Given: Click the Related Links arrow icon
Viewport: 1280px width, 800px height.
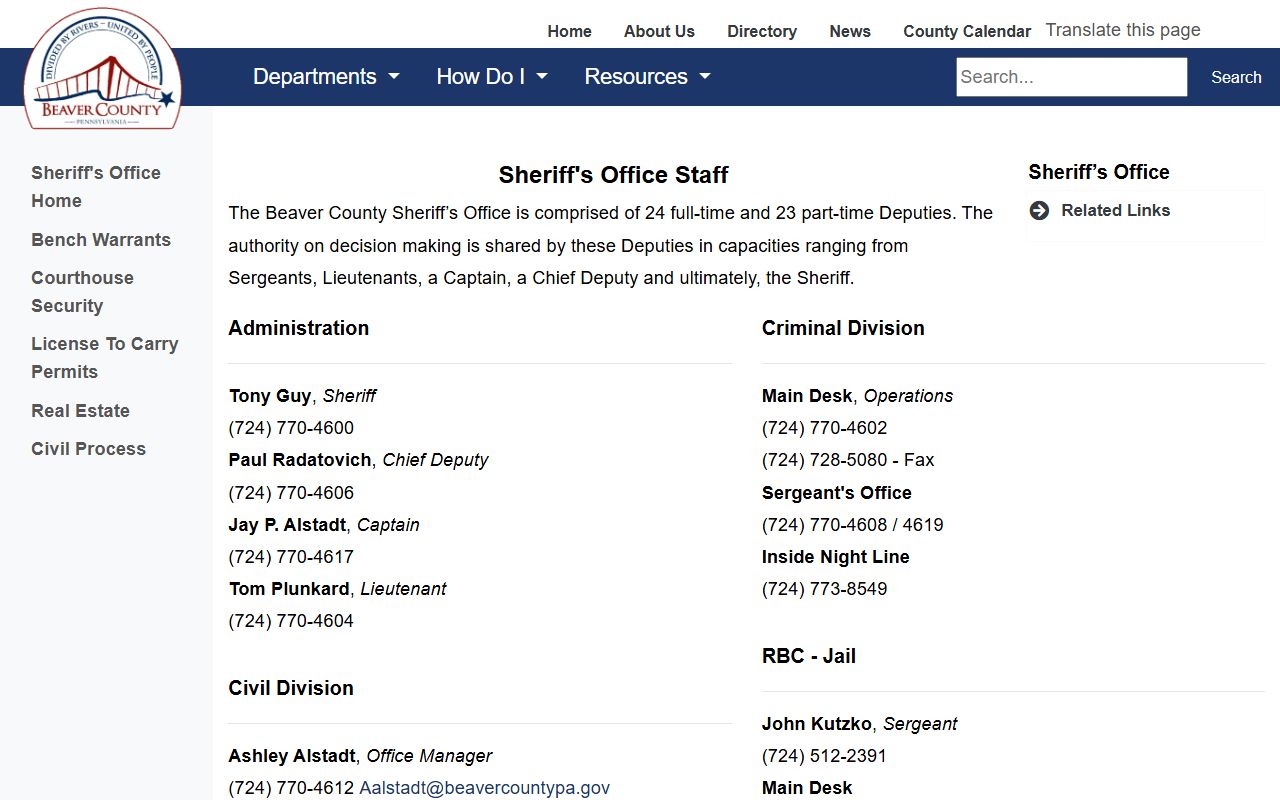Looking at the screenshot, I should pyautogui.click(x=1039, y=210).
